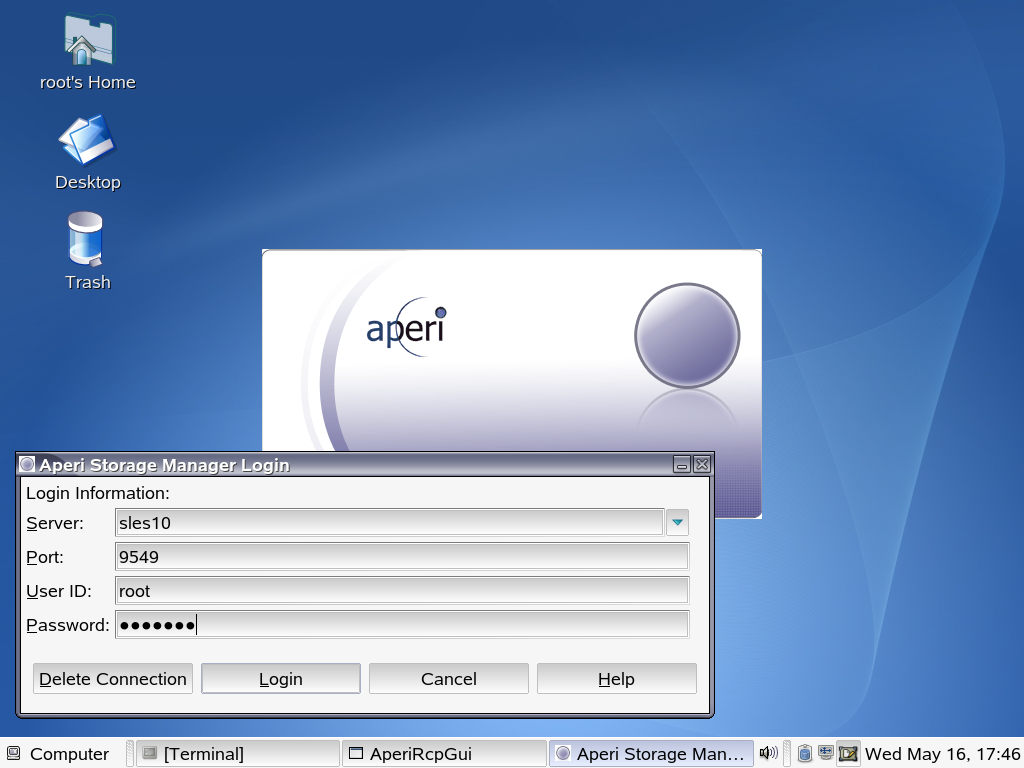This screenshot has width=1024, height=768.
Task: Expand the Server dropdown arrow
Action: coord(678,522)
